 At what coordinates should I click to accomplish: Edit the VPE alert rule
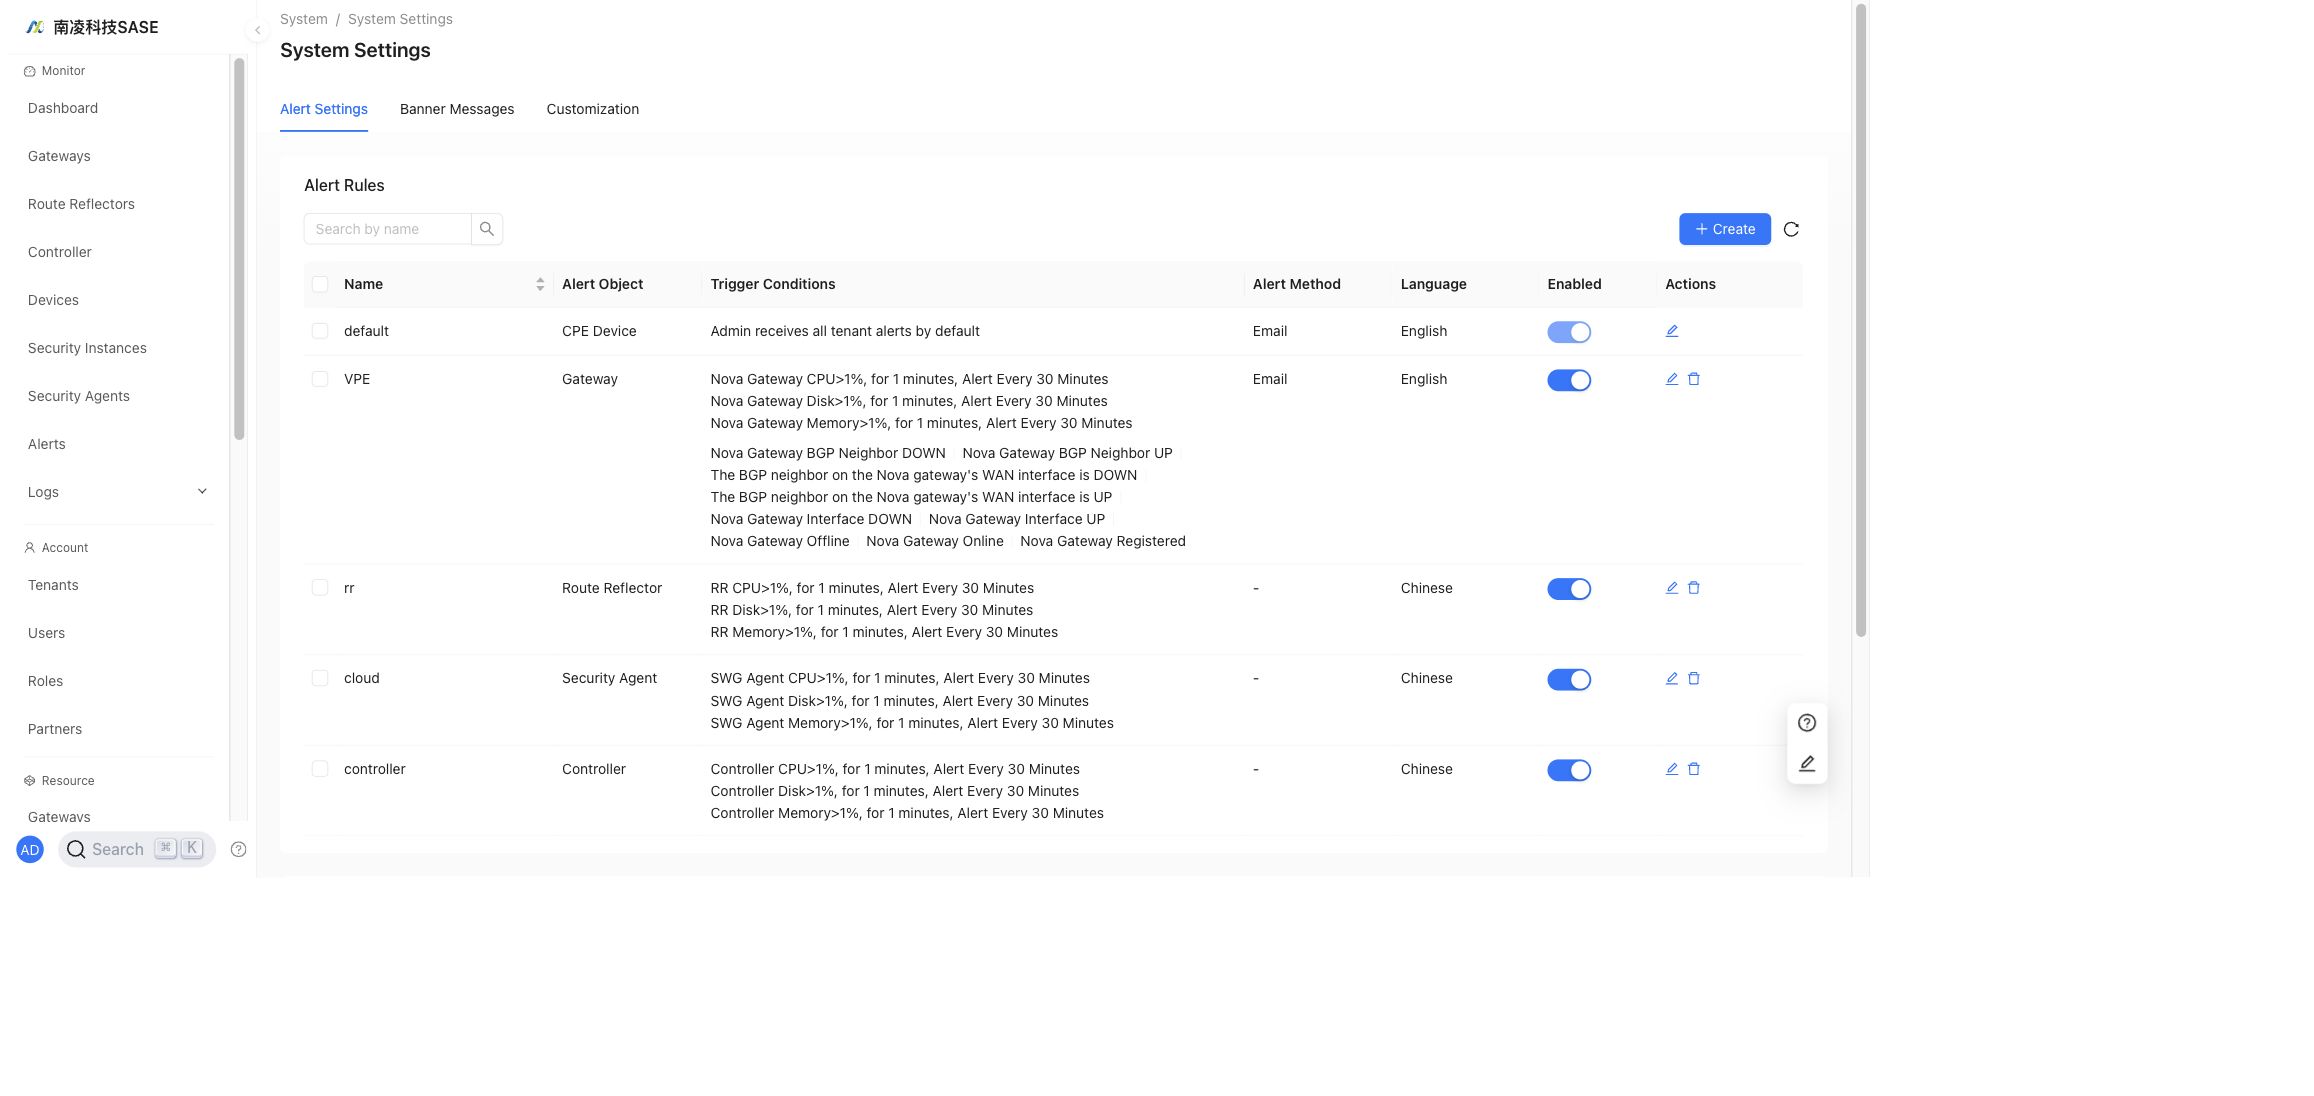tap(1671, 379)
